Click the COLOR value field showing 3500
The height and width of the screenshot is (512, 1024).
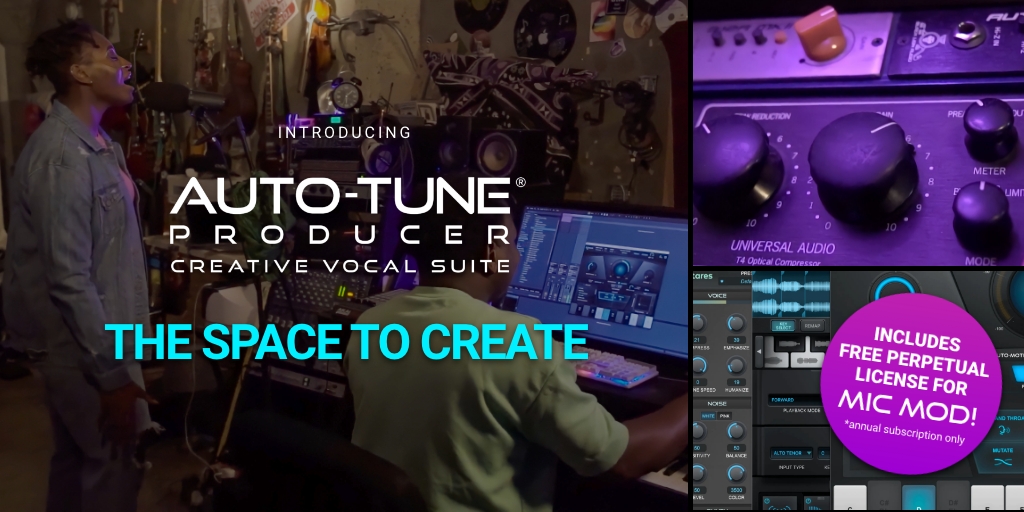click(x=737, y=490)
